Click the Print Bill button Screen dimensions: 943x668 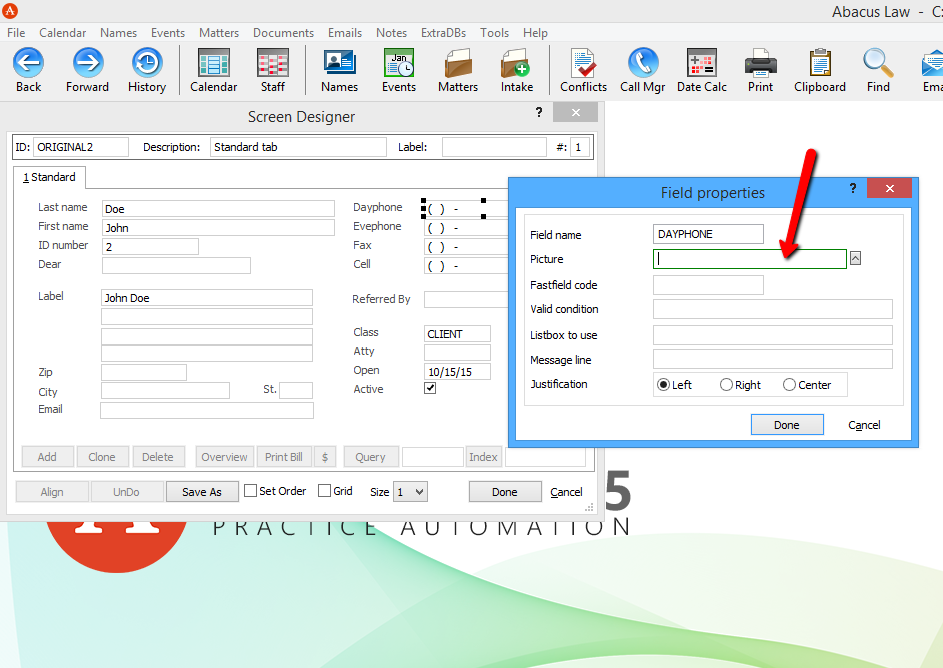click(x=284, y=457)
